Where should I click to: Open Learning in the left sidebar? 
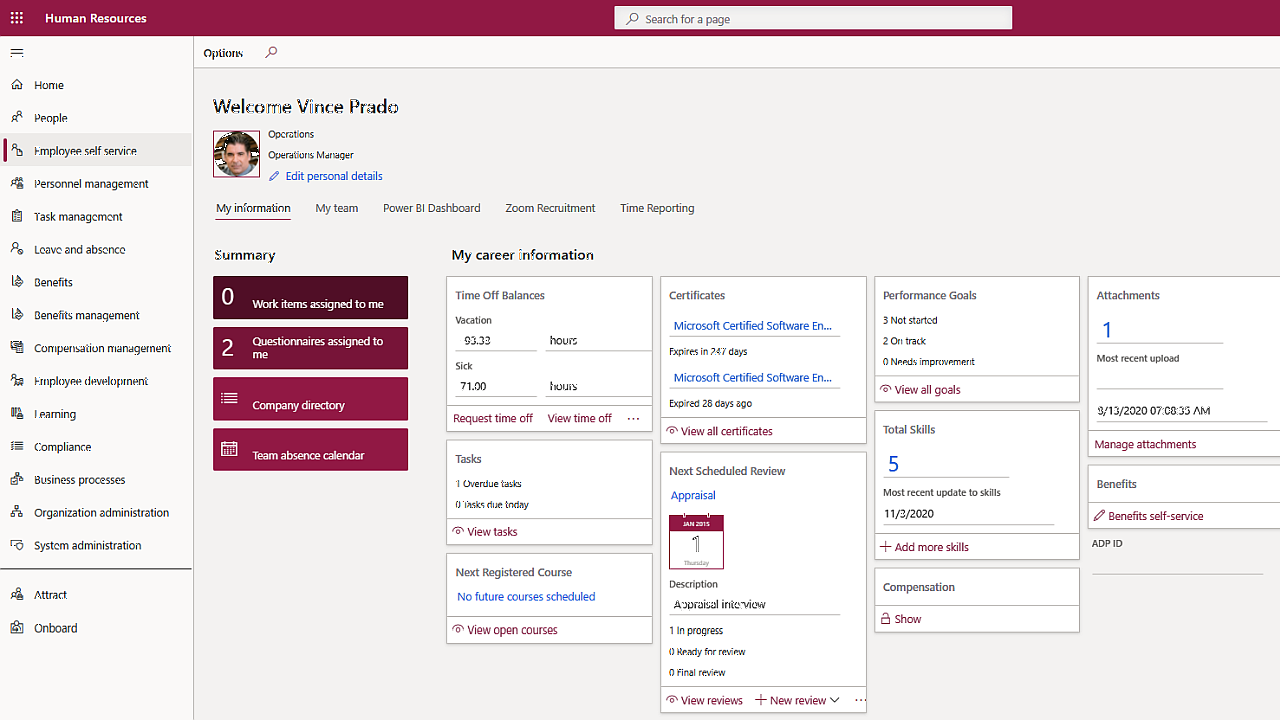55,414
